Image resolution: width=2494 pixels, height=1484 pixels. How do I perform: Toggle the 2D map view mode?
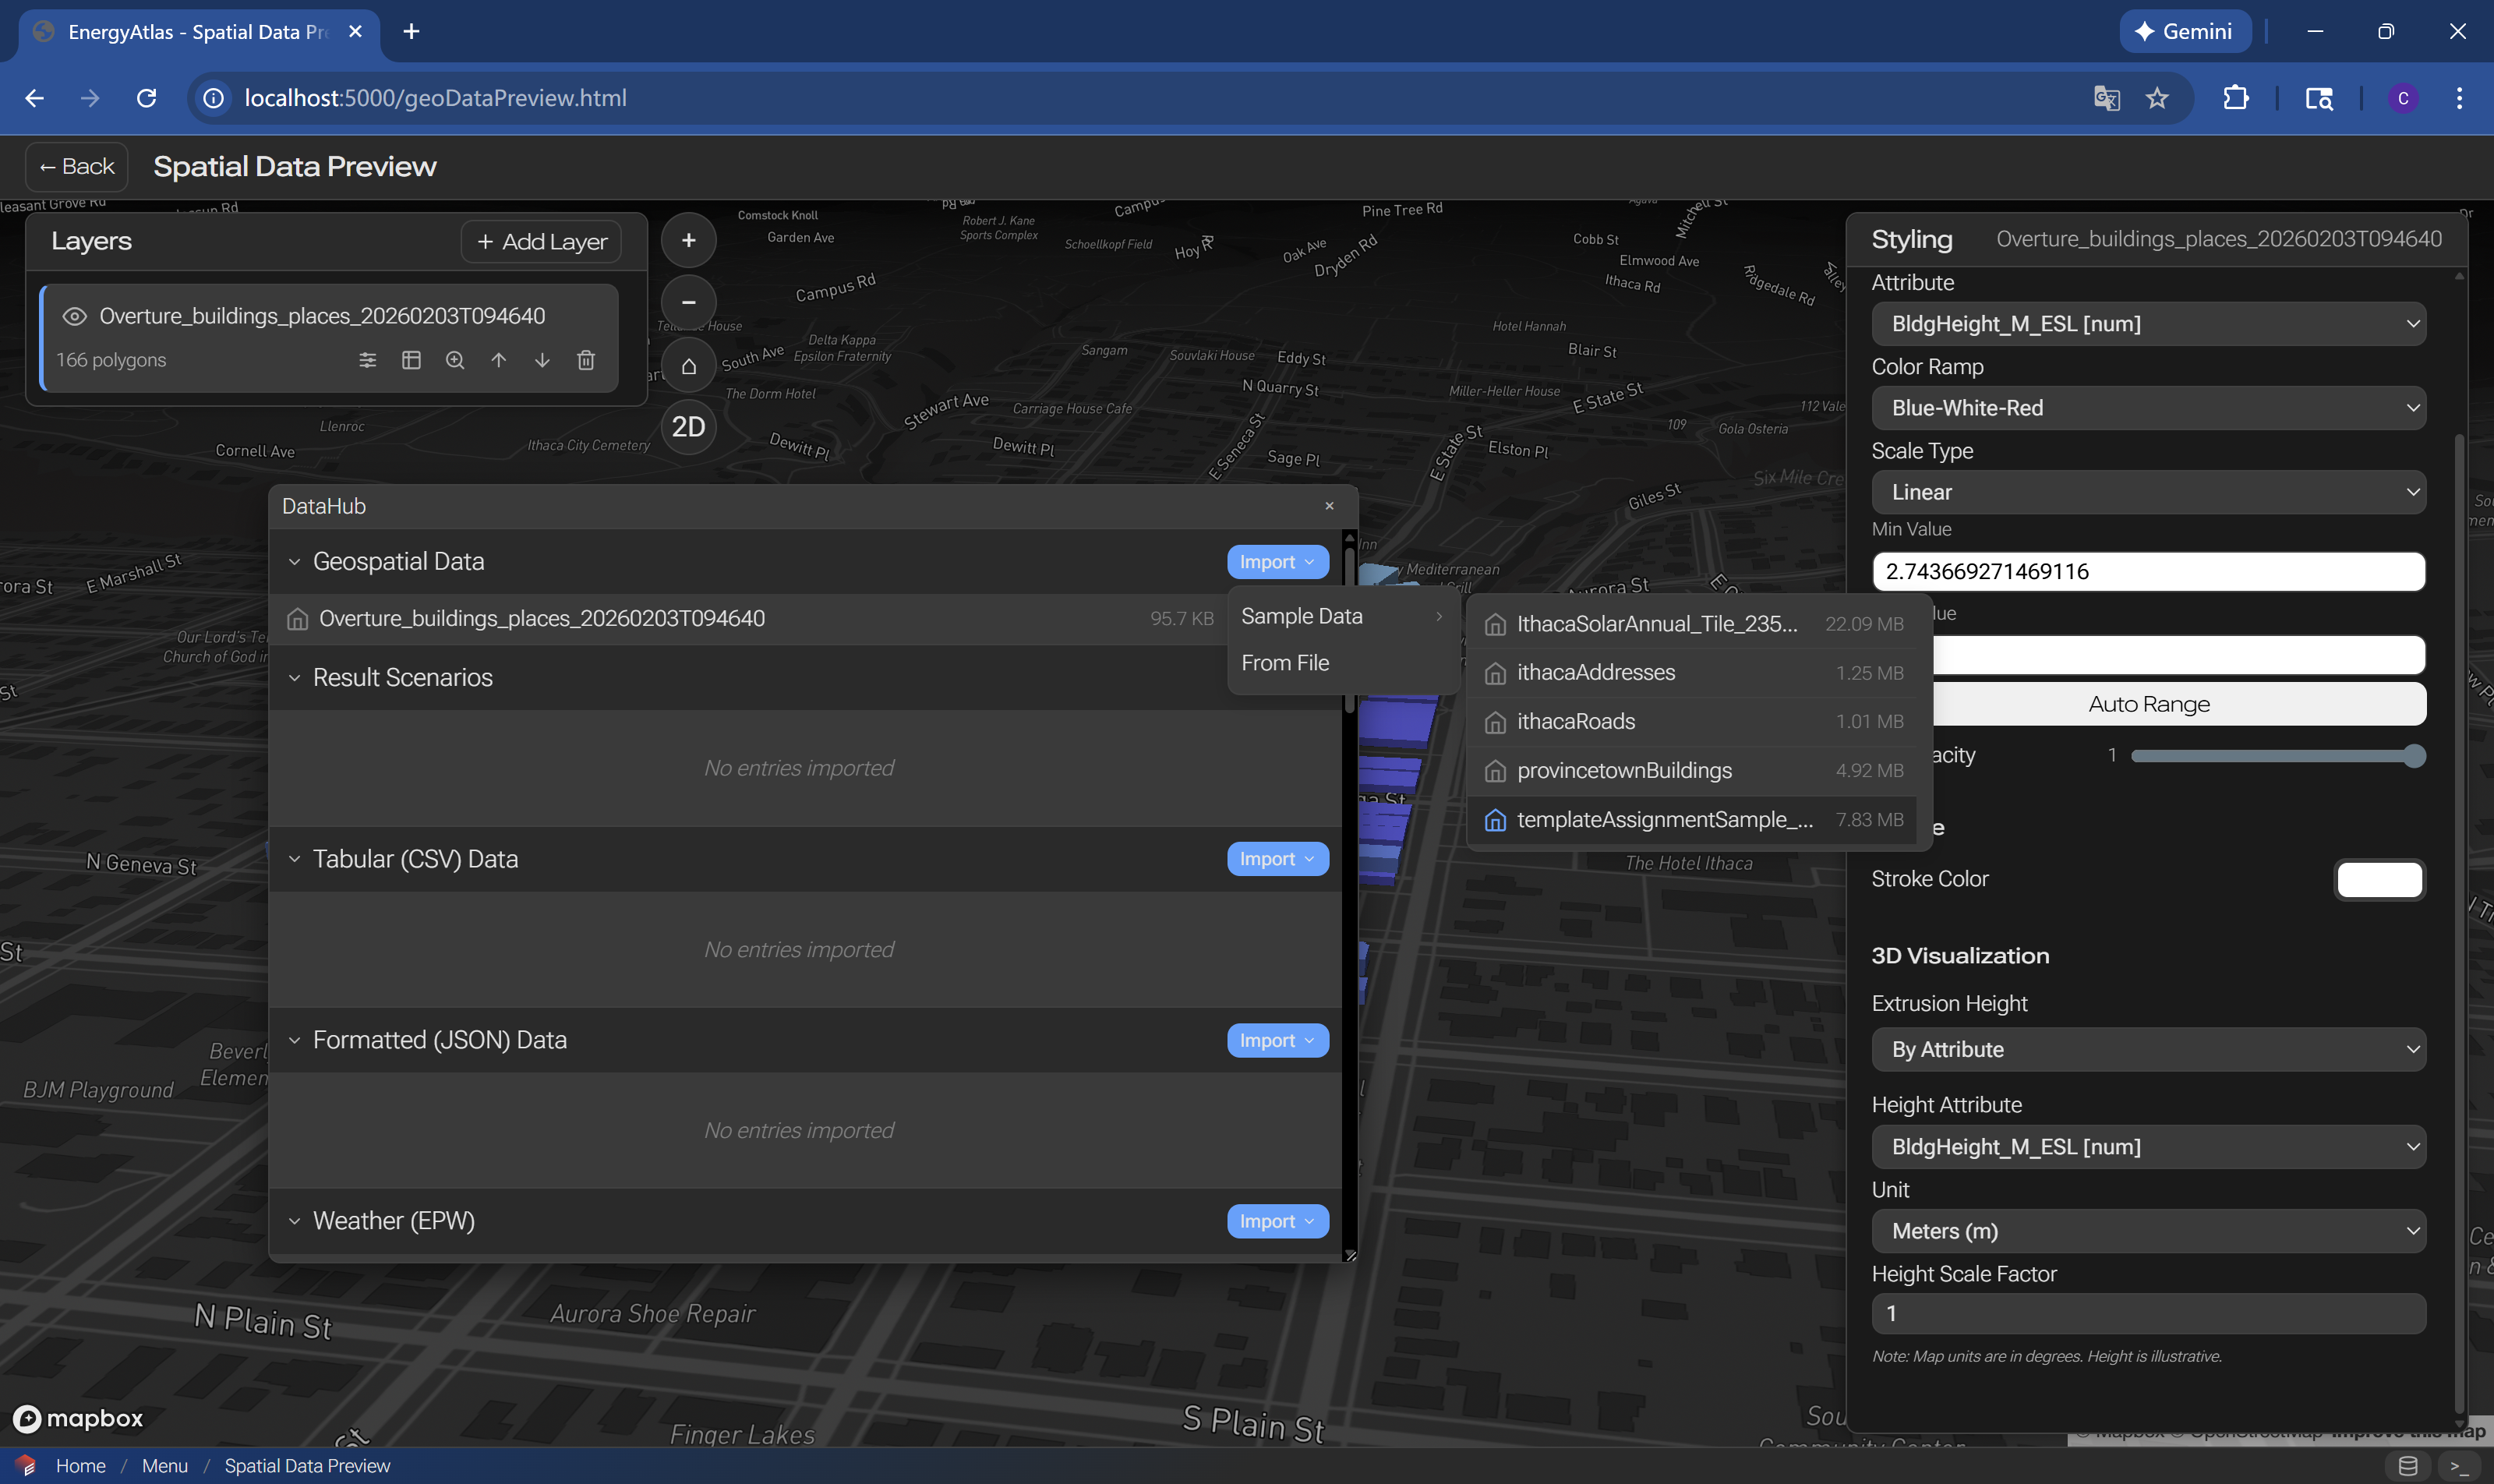(688, 427)
